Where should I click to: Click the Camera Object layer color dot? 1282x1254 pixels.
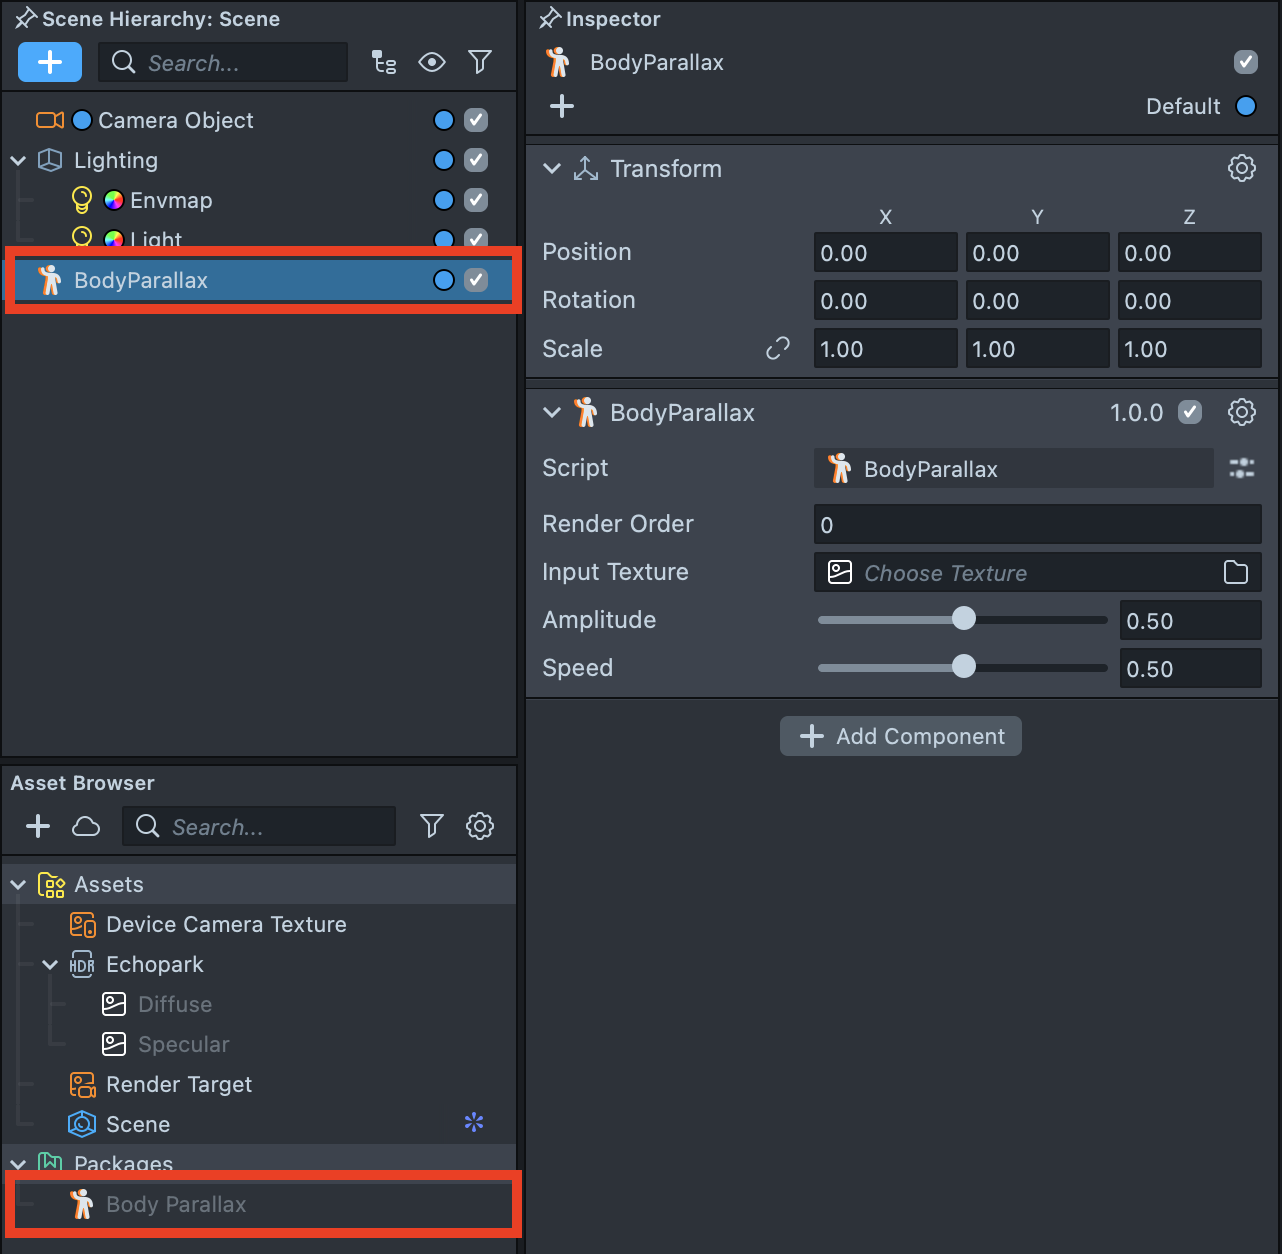(444, 120)
